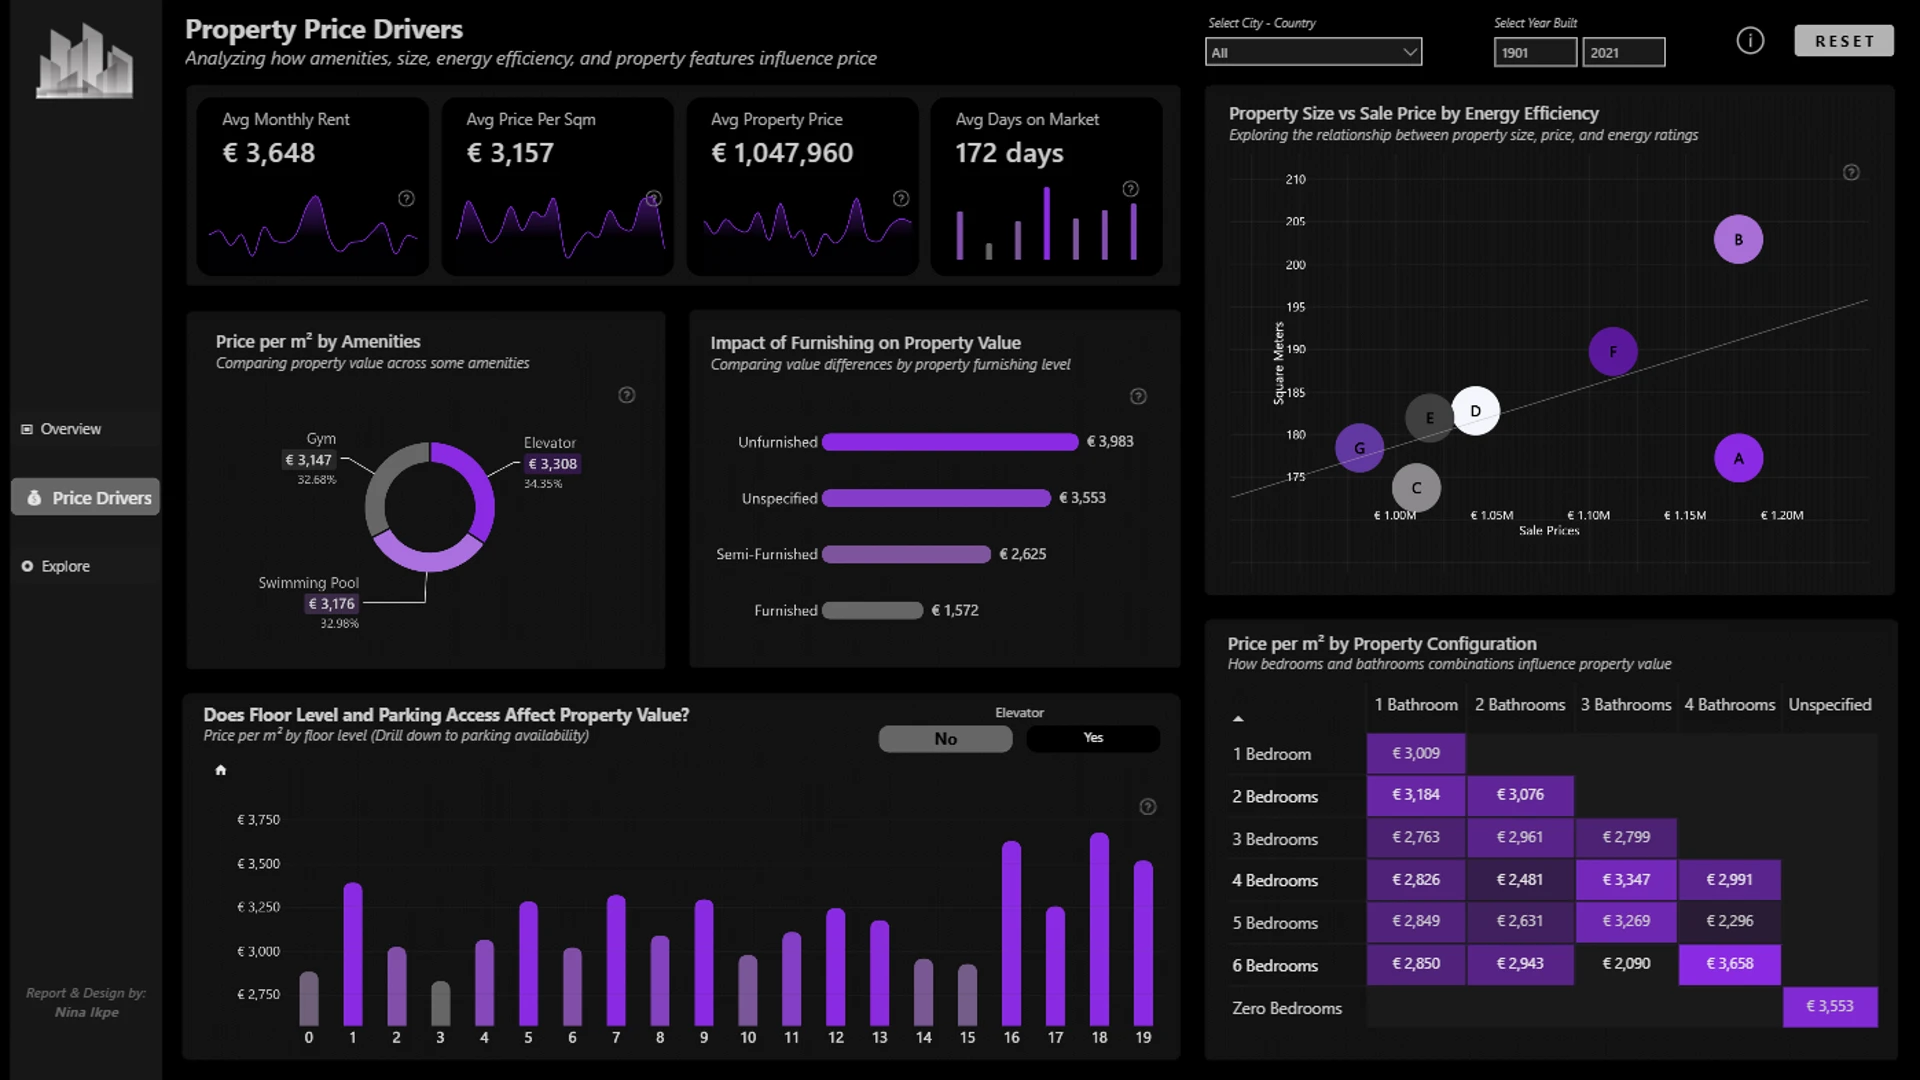This screenshot has height=1080, width=1920.
Task: Click sort arrow in property configuration matrix
Action: pos(1238,719)
